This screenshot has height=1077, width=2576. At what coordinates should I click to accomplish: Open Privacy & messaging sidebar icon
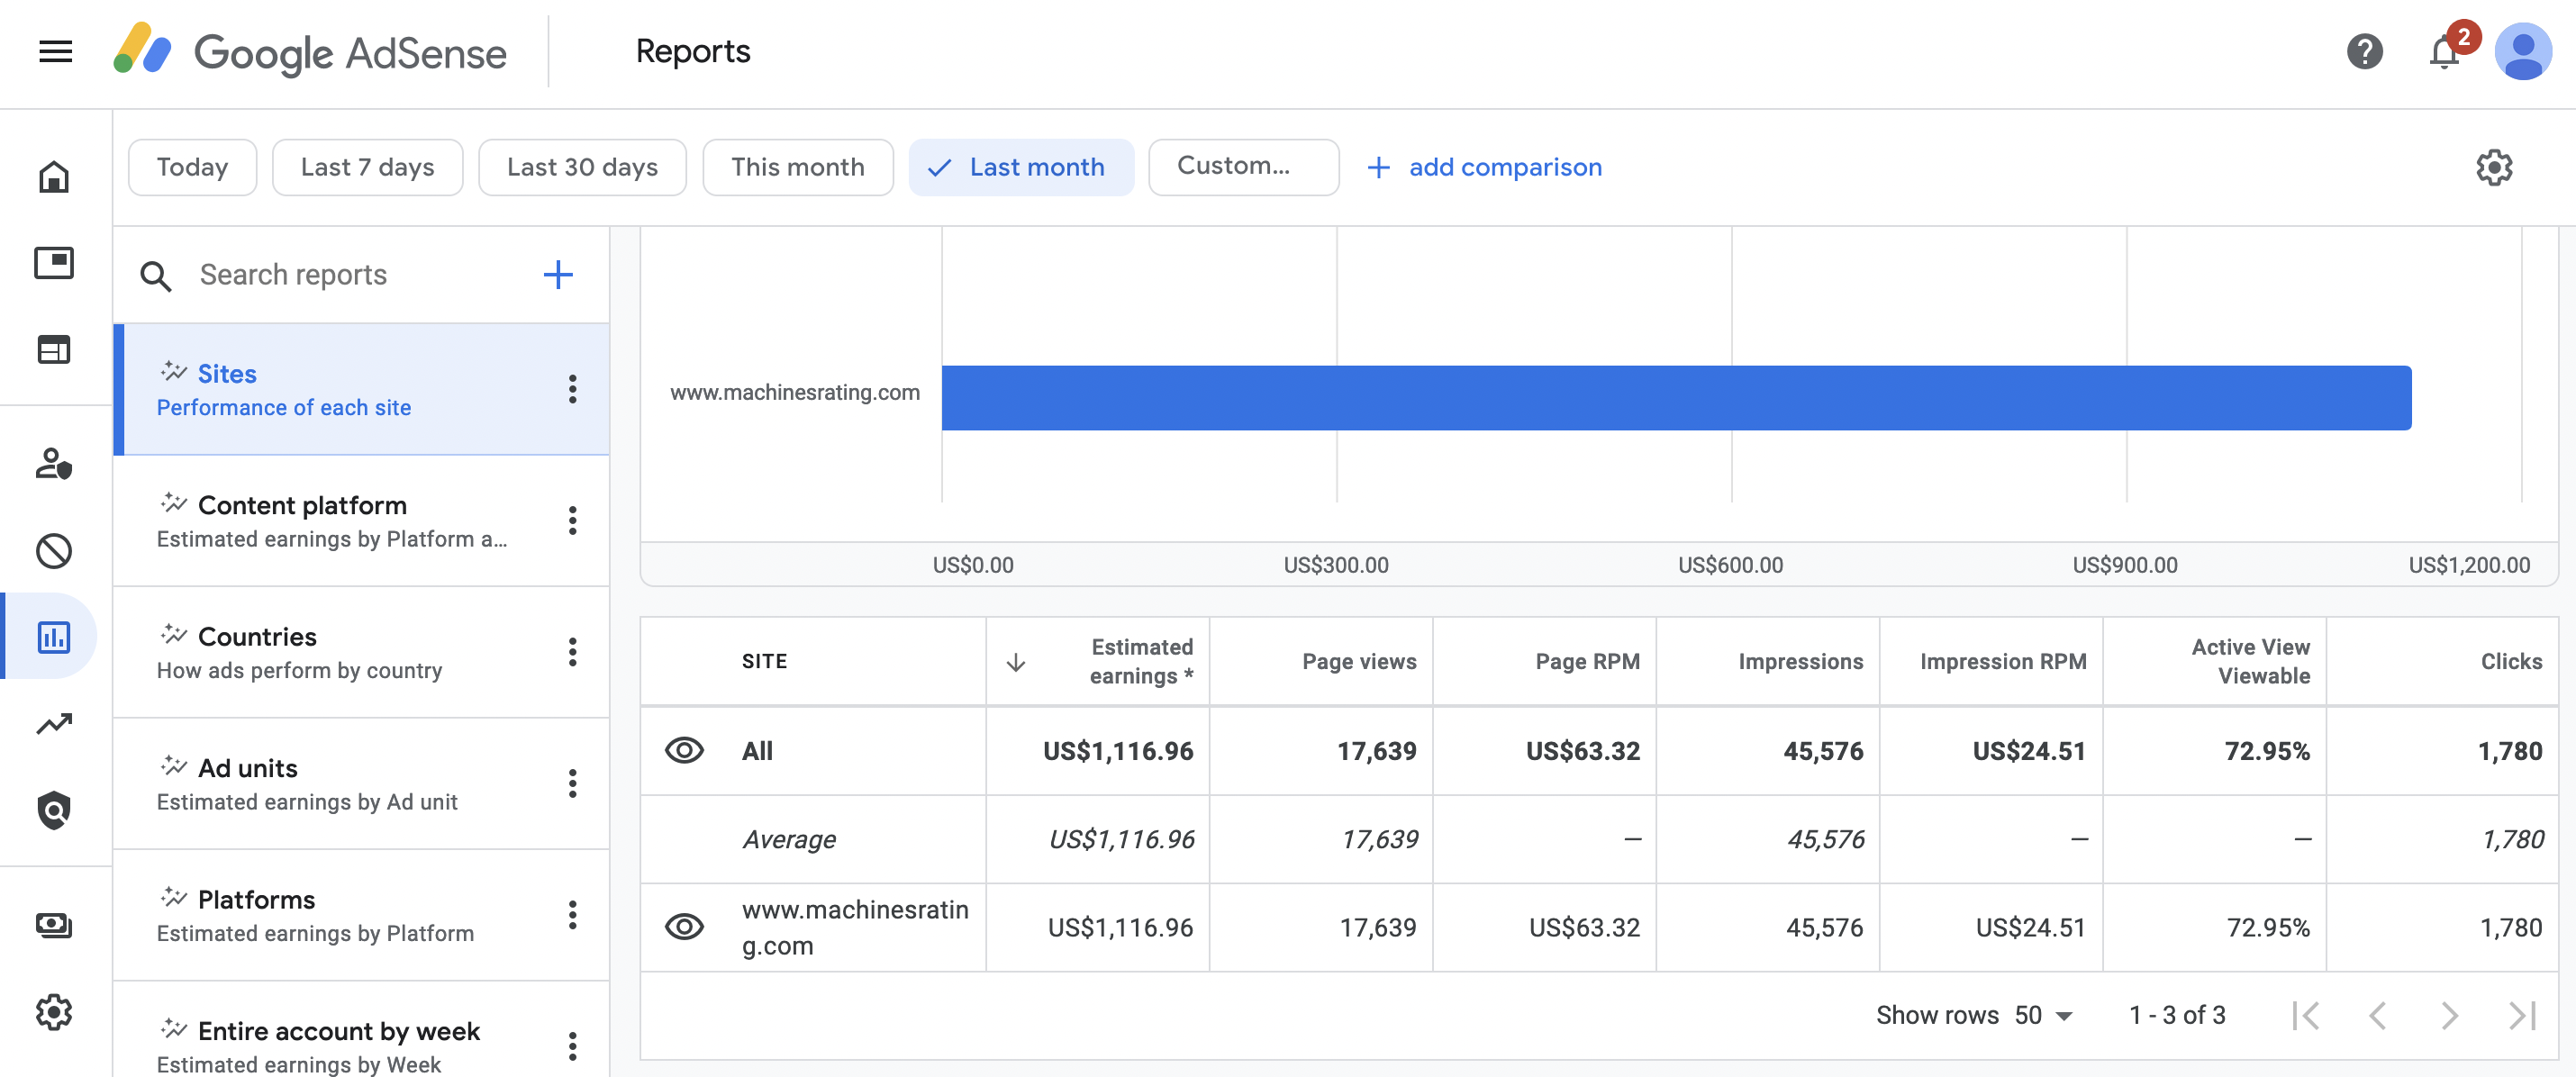tap(54, 464)
